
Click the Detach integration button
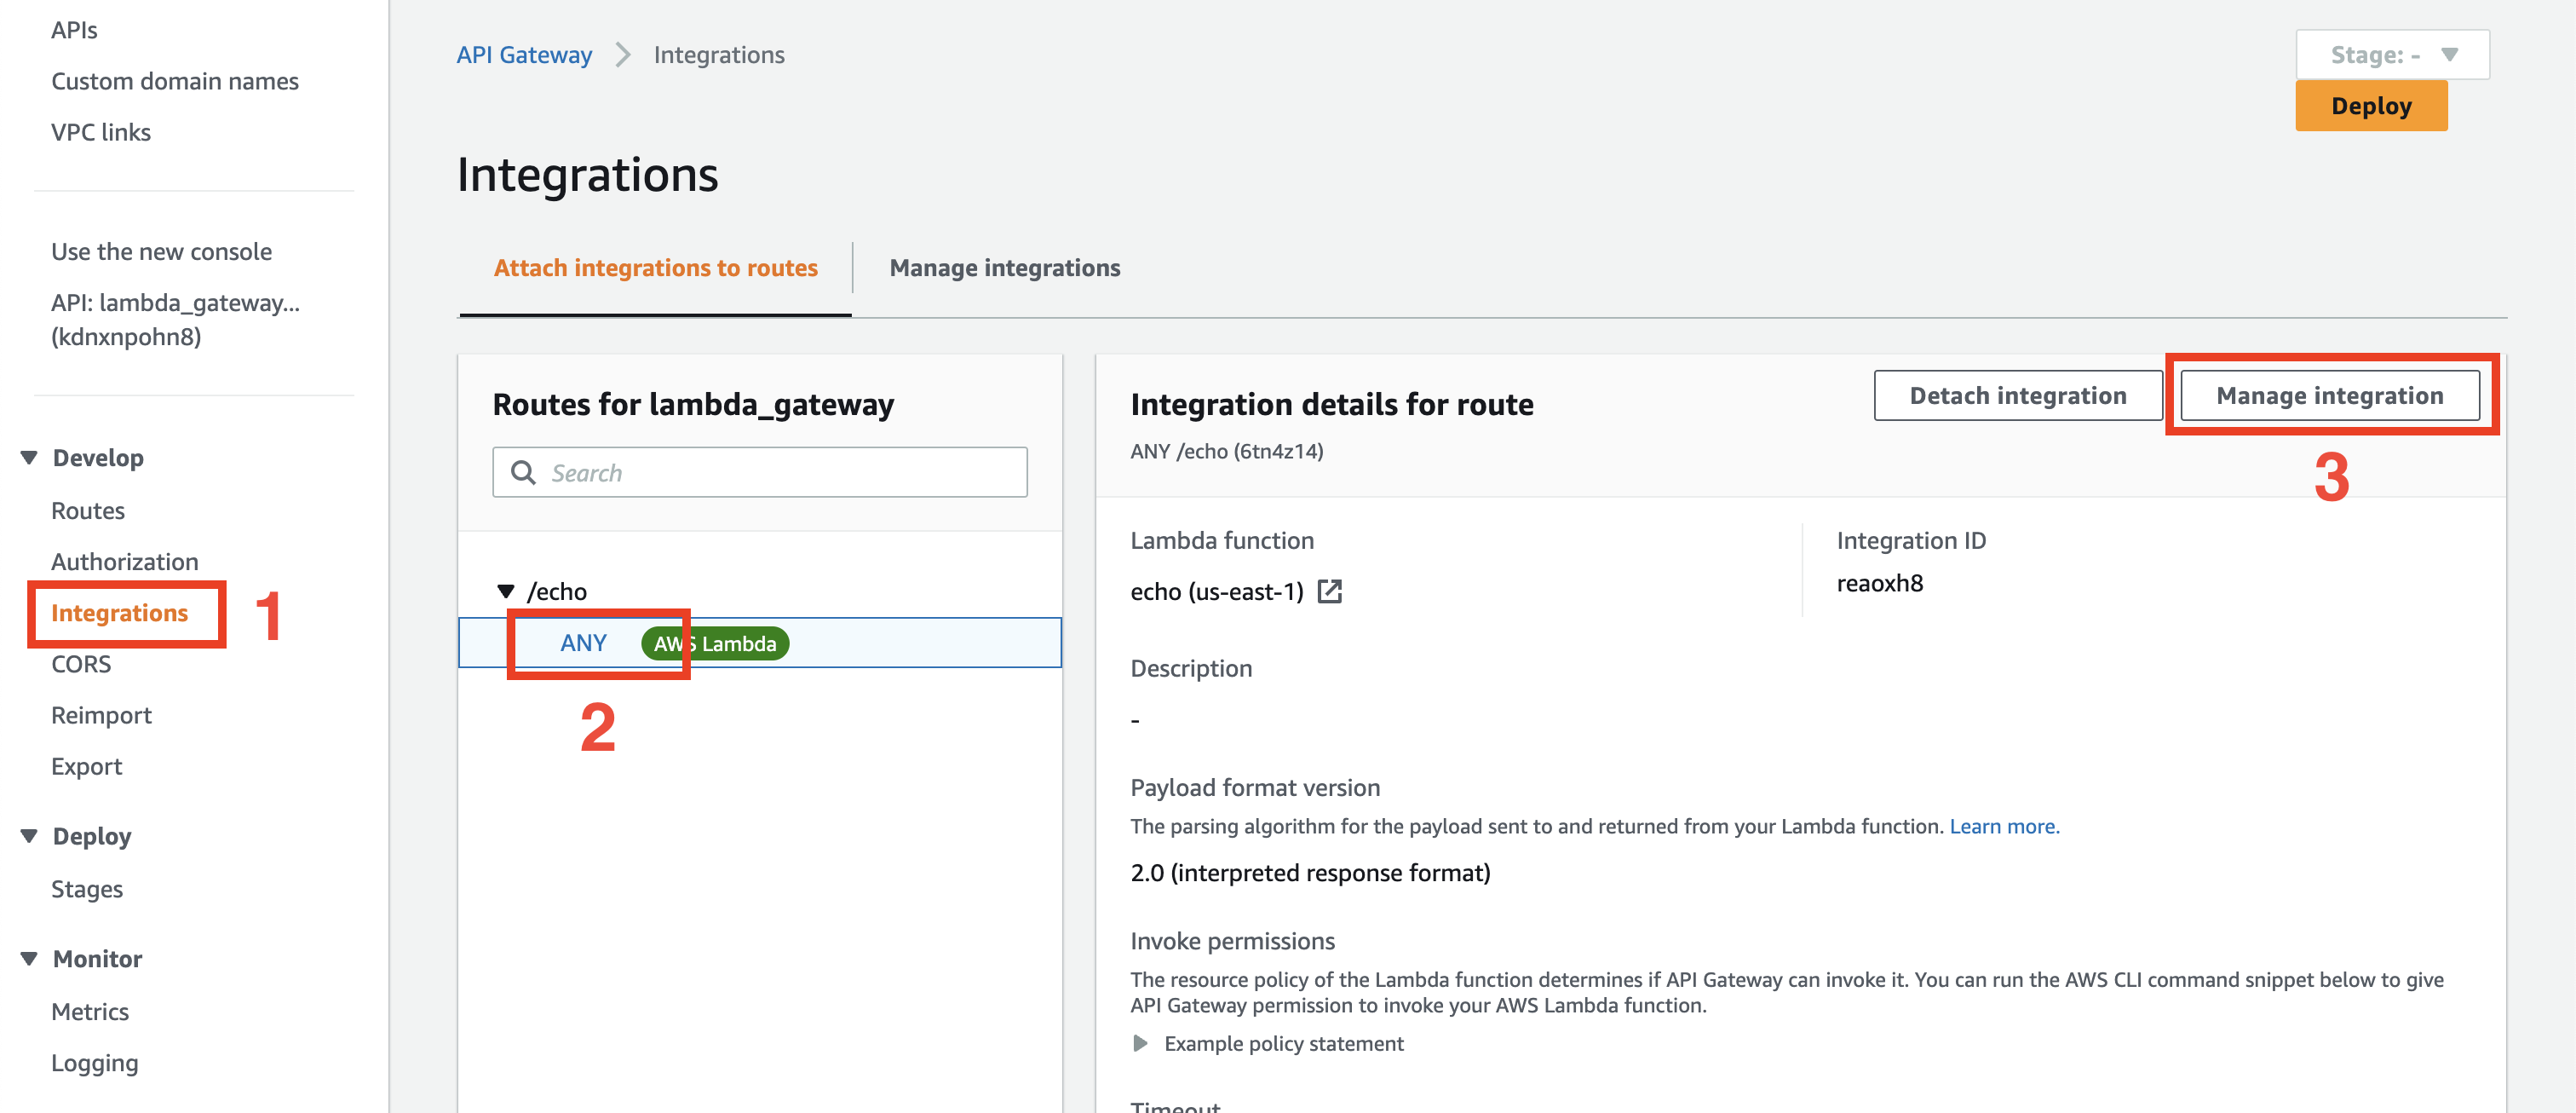[x=2017, y=396]
